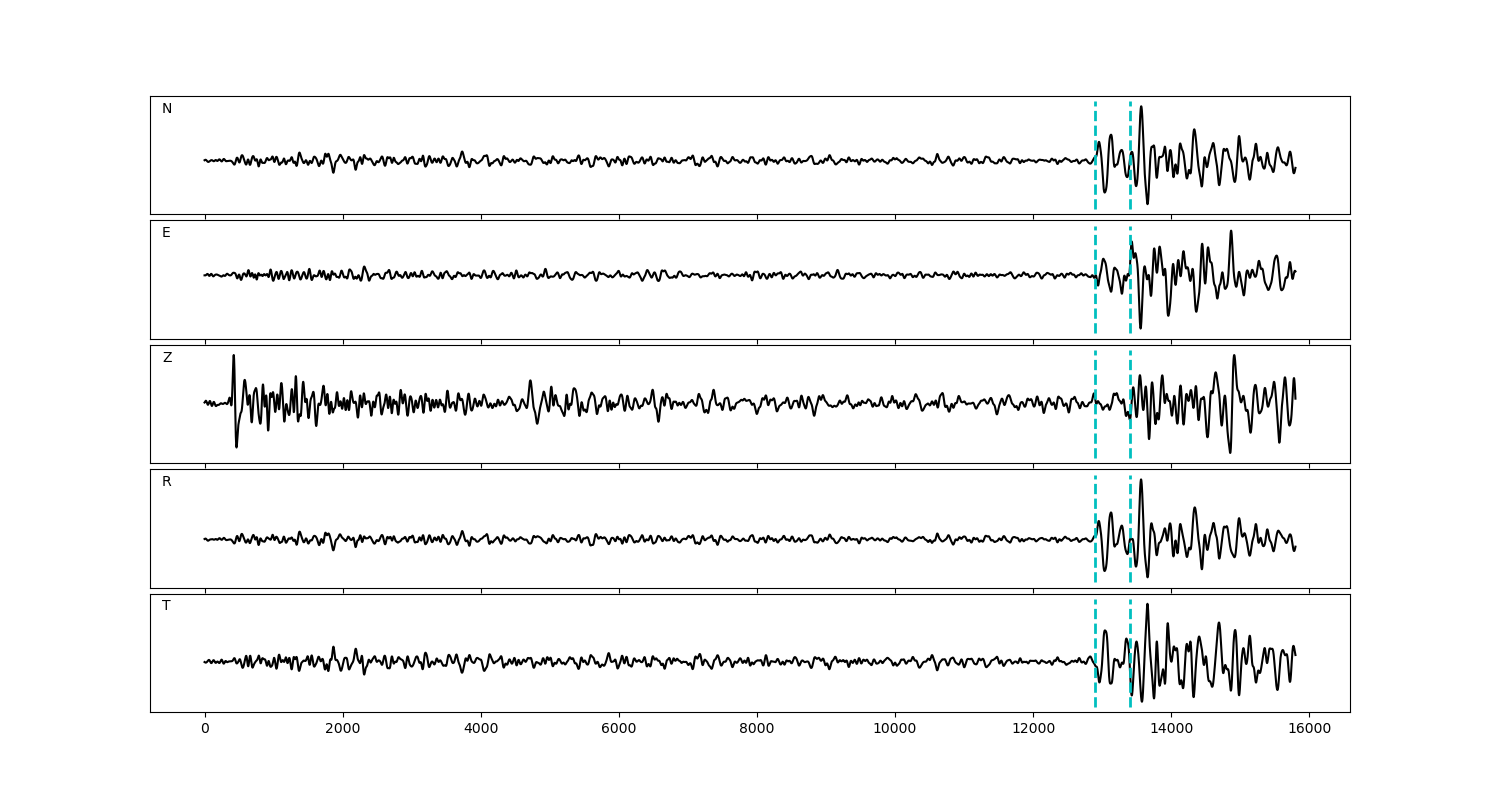
Task: Click x-axis tick label 2000
Action: pos(343,730)
